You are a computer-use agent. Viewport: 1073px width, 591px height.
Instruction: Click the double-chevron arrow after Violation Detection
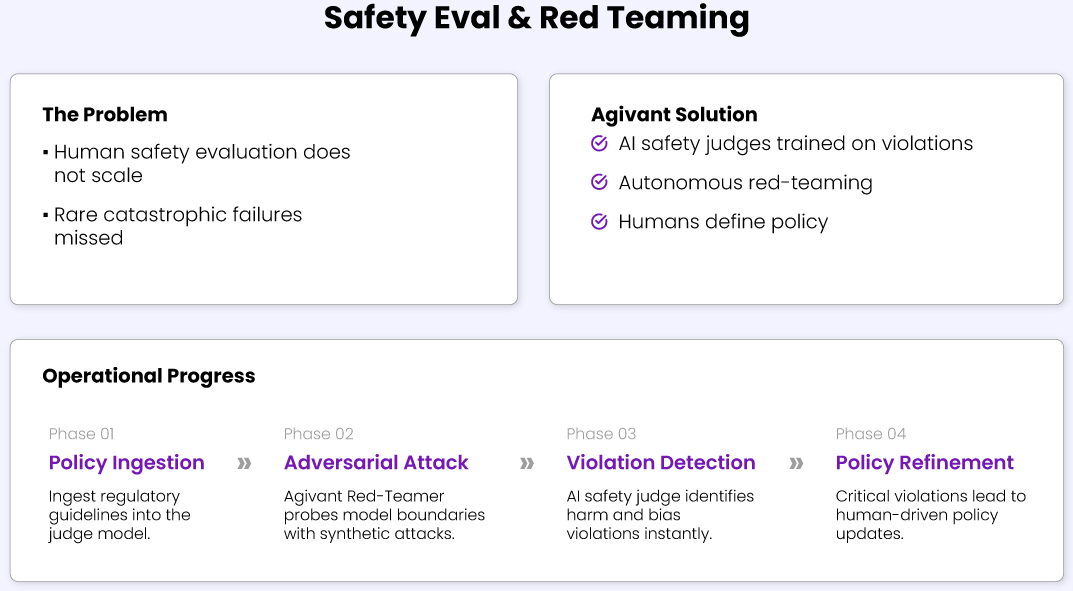coord(796,463)
